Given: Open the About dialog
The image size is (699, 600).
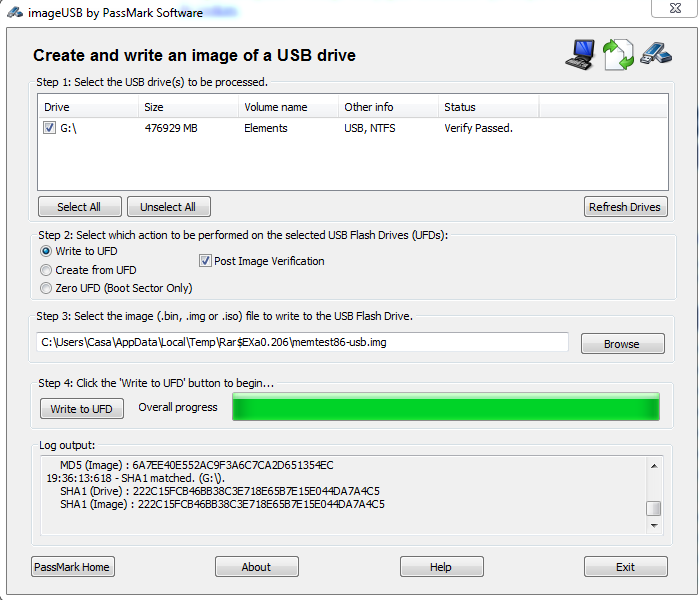Looking at the screenshot, I should pos(257,567).
